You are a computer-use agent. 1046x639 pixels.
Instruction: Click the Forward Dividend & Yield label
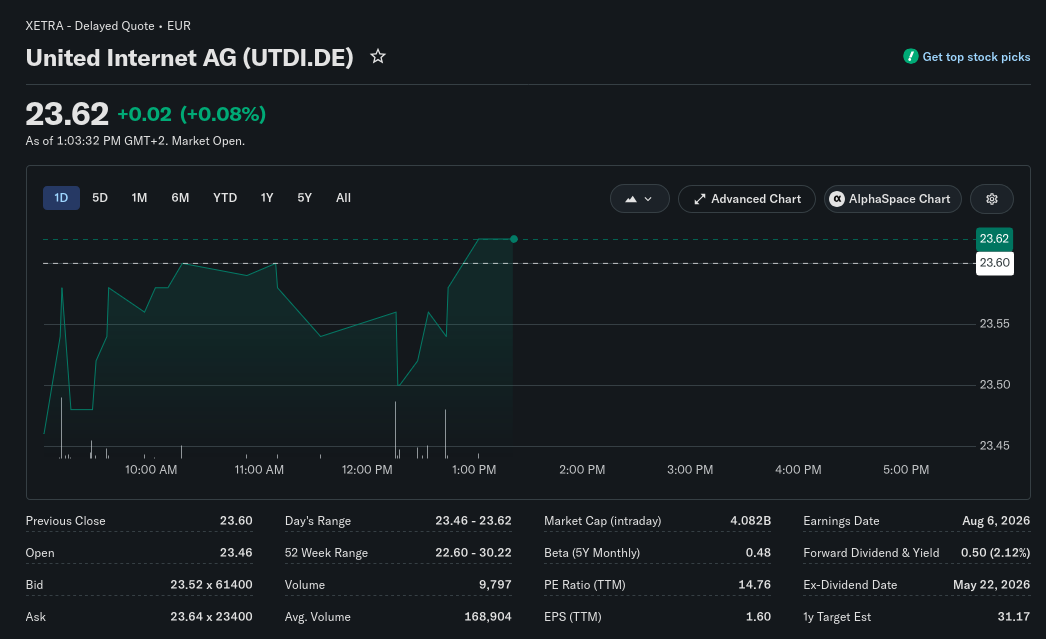click(x=871, y=553)
